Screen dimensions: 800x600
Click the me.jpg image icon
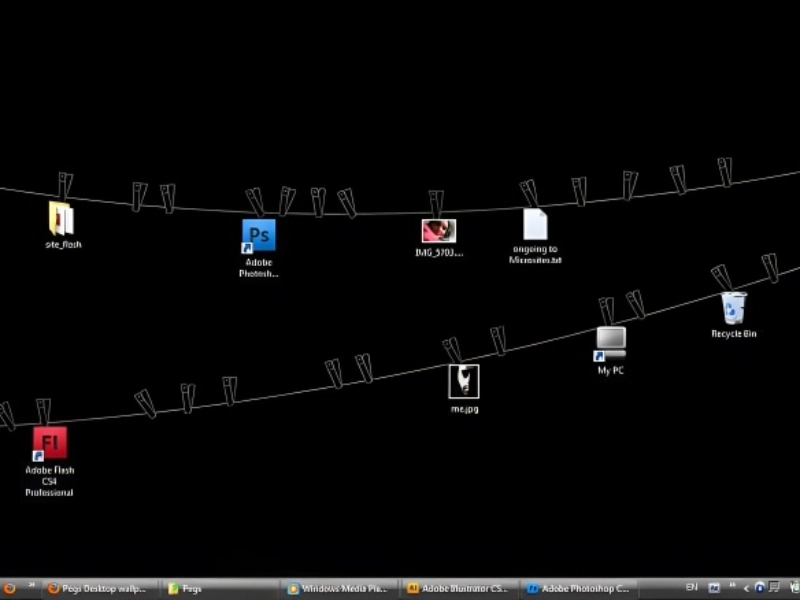click(463, 381)
